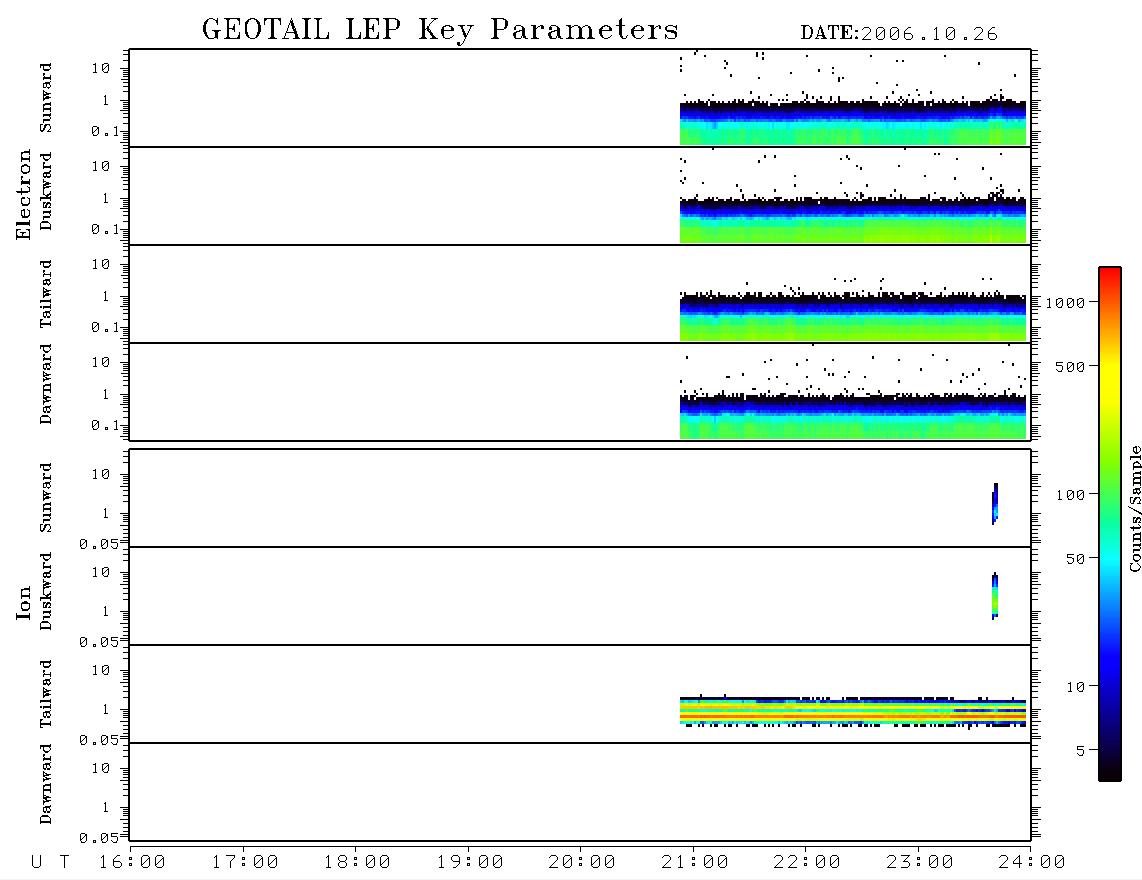The height and width of the screenshot is (880, 1142).
Task: Click the 0.05 tick of Ion Dawnward panel
Action: [x=99, y=838]
